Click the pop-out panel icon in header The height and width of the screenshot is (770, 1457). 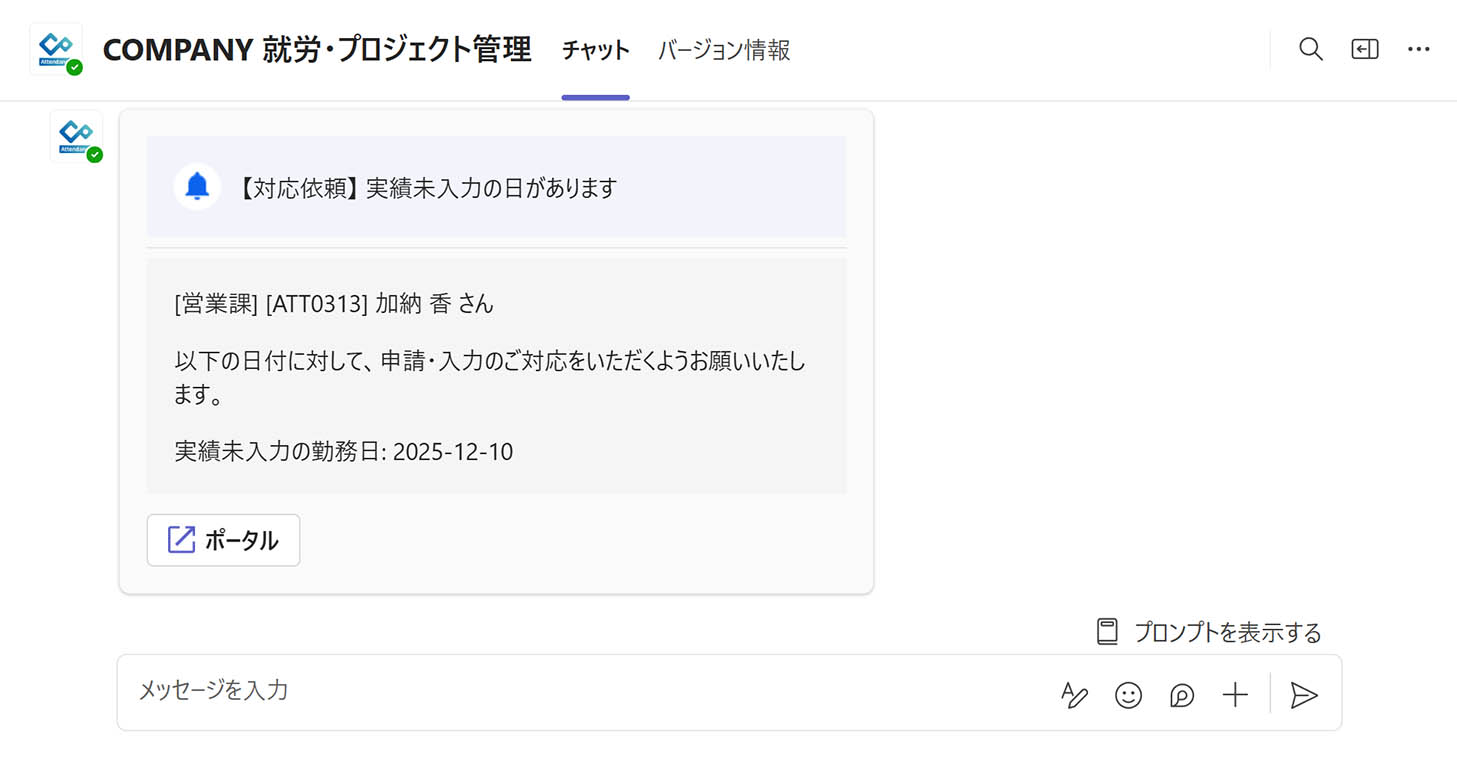[x=1364, y=49]
